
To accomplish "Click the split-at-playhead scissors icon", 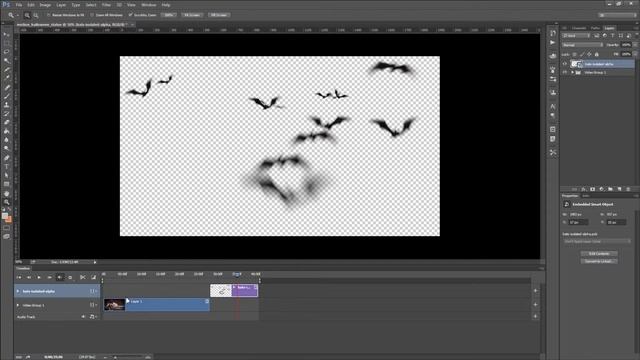I will [82, 278].
